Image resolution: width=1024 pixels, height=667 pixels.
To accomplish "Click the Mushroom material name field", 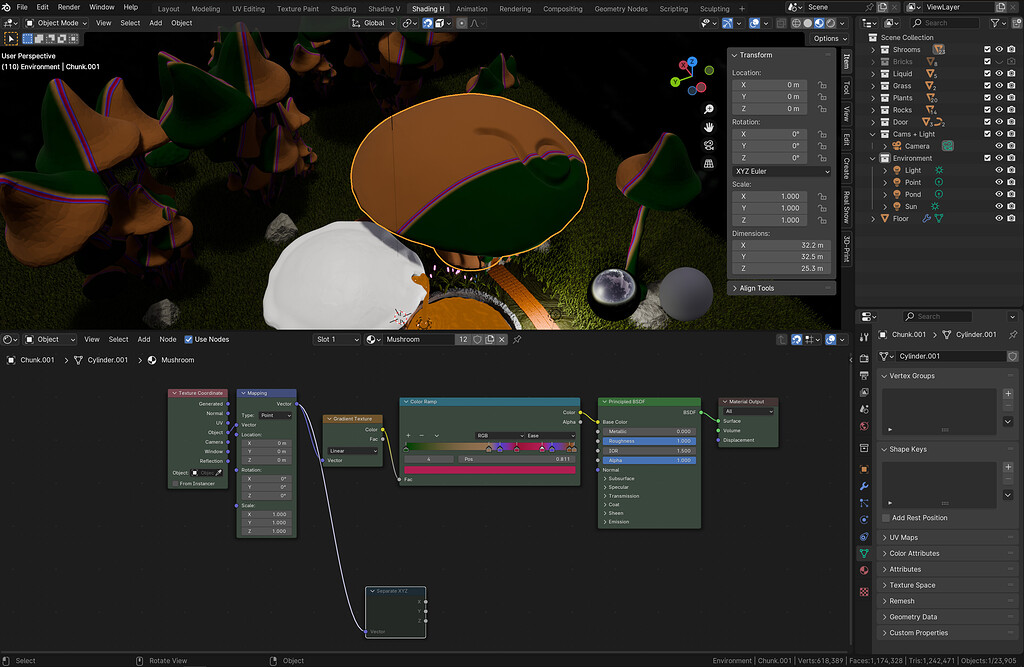I will click(418, 339).
